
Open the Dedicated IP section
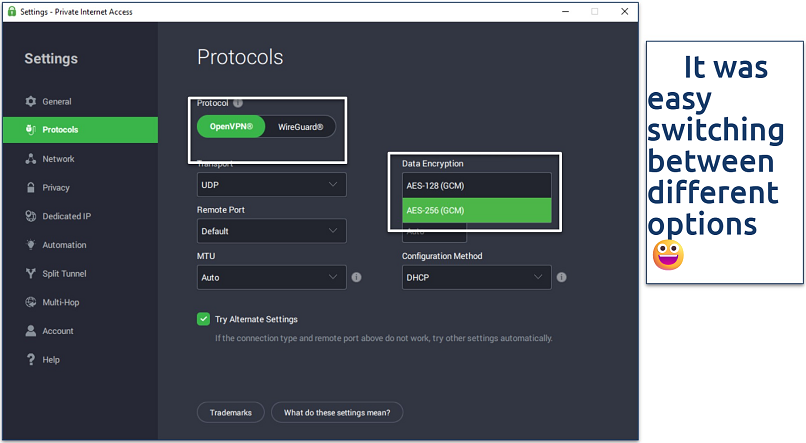[x=80, y=216]
